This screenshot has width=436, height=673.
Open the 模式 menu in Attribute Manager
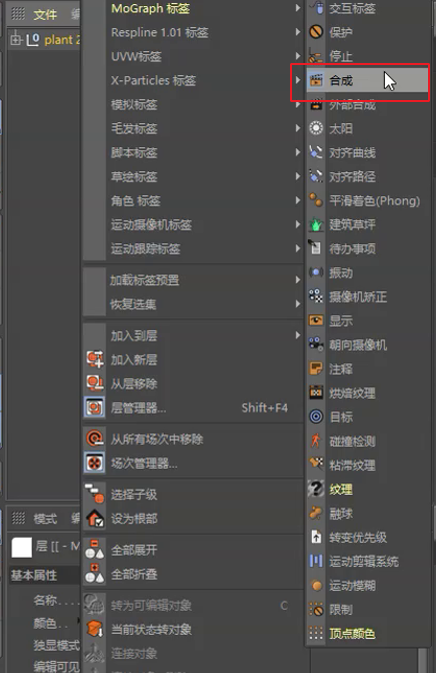(45, 518)
